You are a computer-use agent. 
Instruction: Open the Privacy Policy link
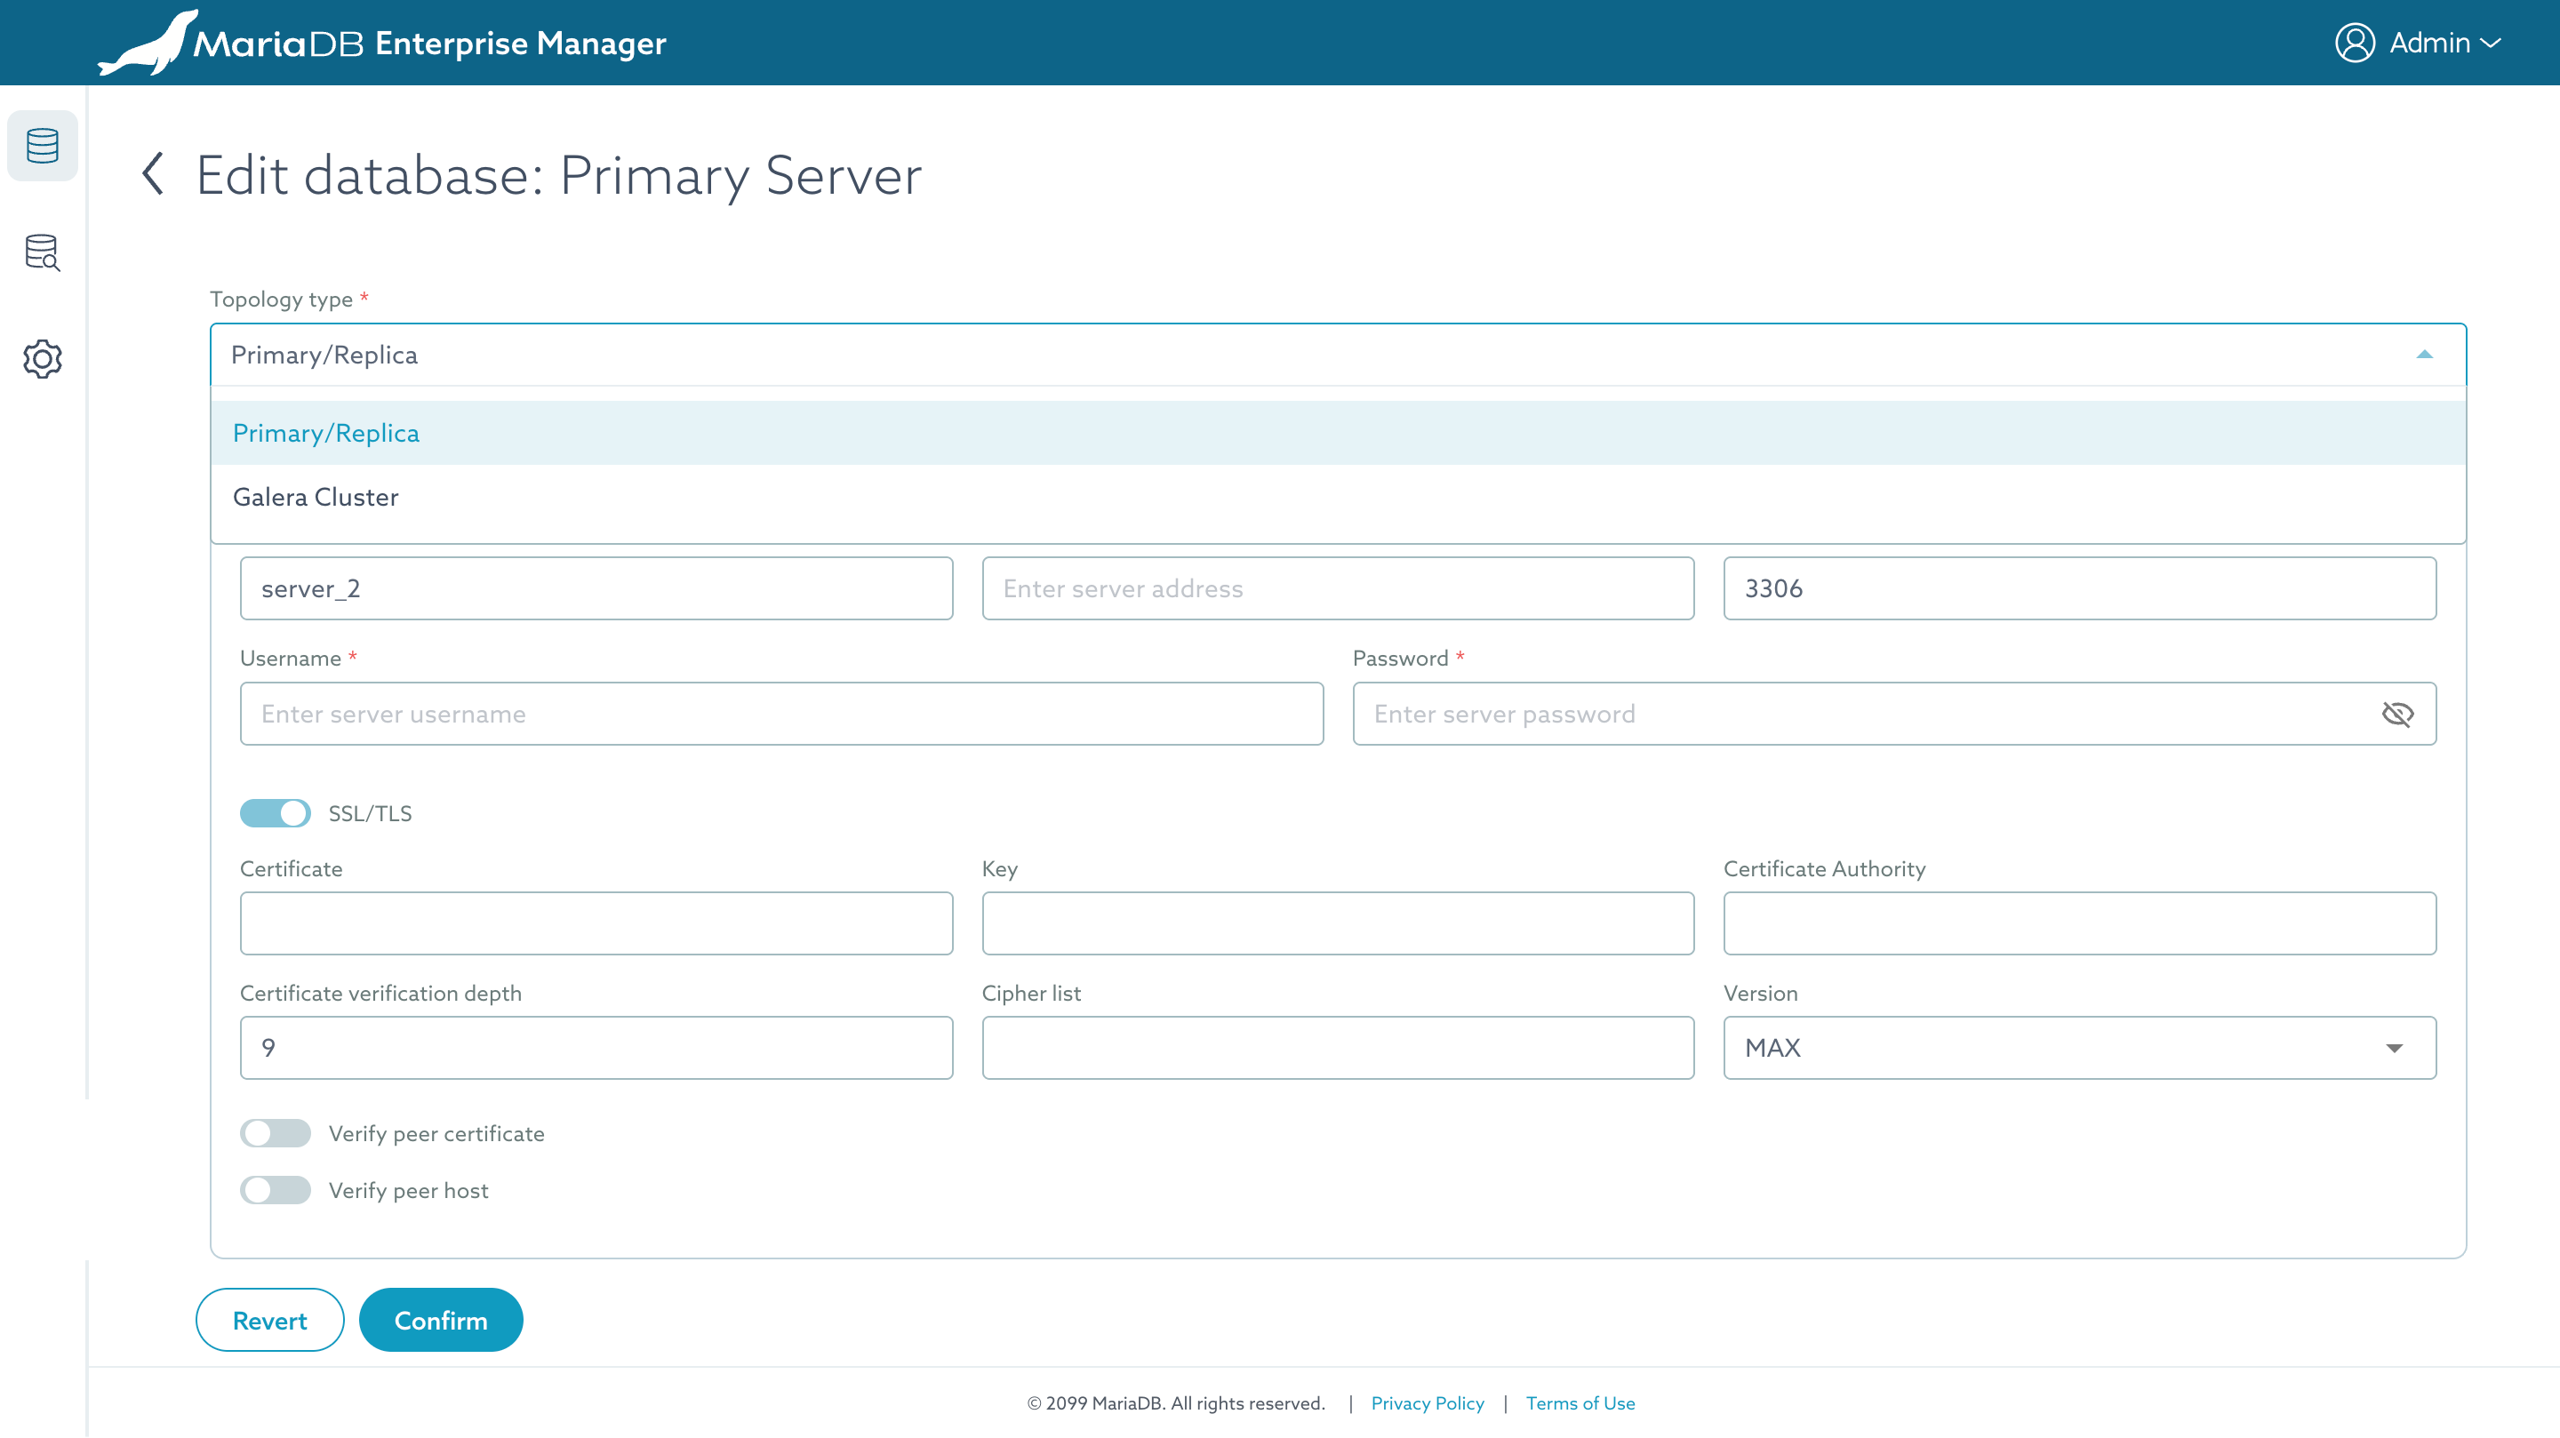[1427, 1403]
